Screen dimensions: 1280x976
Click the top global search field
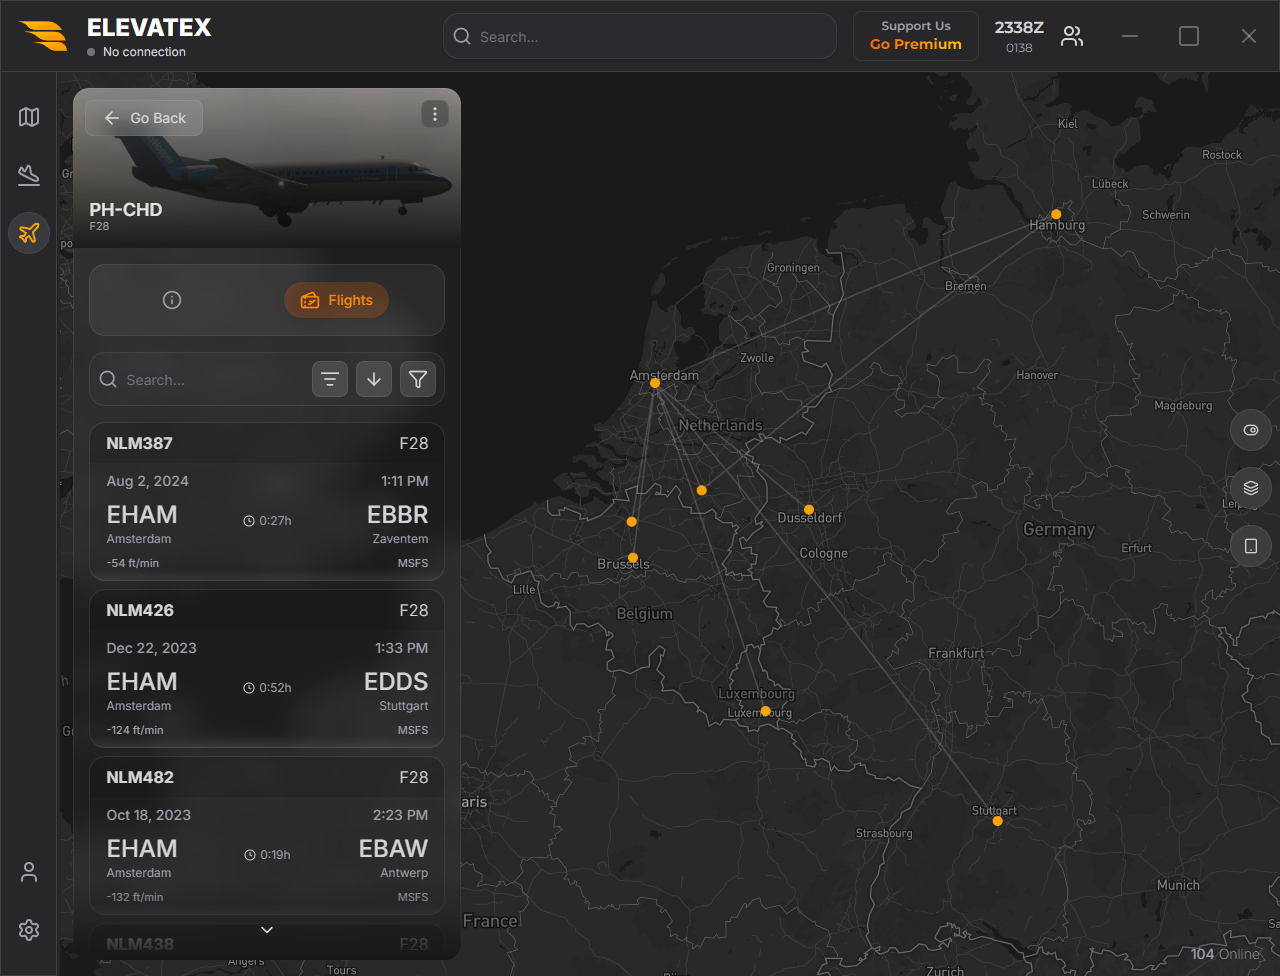tap(640, 37)
